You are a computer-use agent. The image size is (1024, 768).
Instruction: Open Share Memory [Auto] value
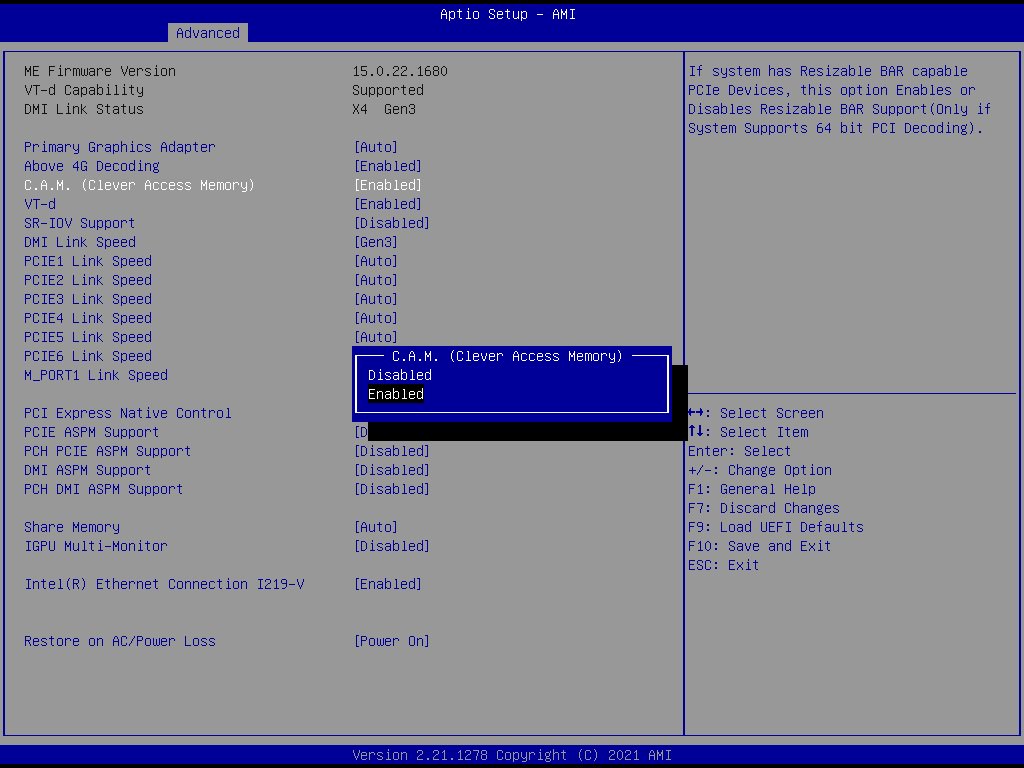[376, 527]
